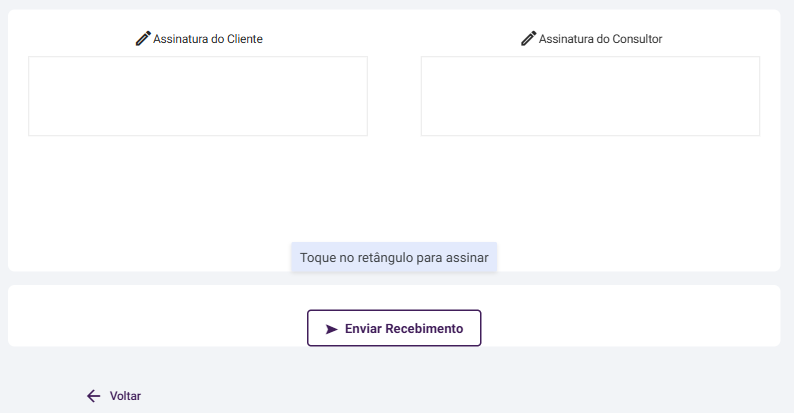Focus the signature box under Assinatura do Consultor

click(590, 96)
